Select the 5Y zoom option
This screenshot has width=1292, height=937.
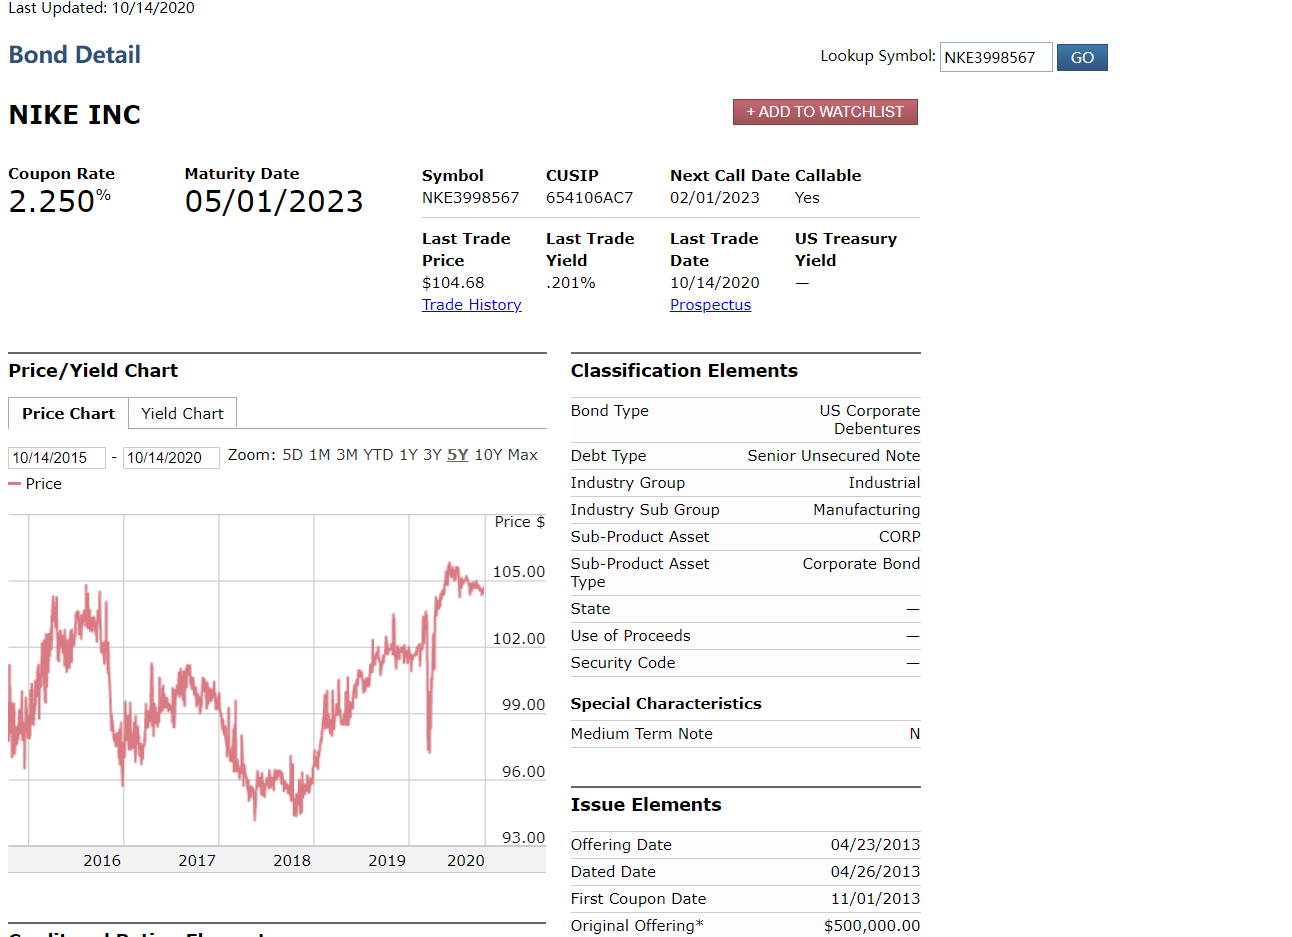[457, 455]
